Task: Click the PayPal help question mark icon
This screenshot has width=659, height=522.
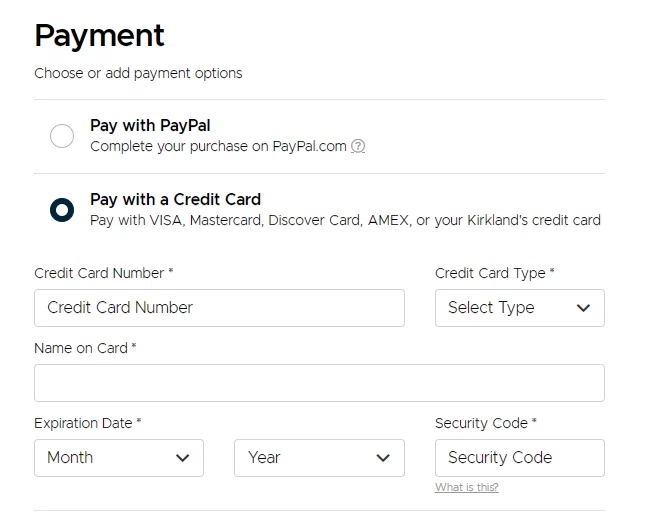Action: coord(358,146)
